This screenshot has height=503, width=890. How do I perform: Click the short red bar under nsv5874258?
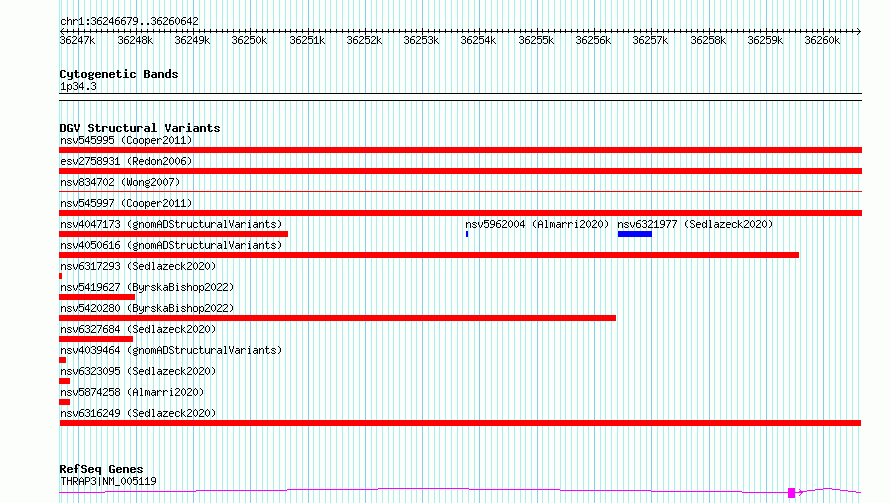(x=65, y=402)
